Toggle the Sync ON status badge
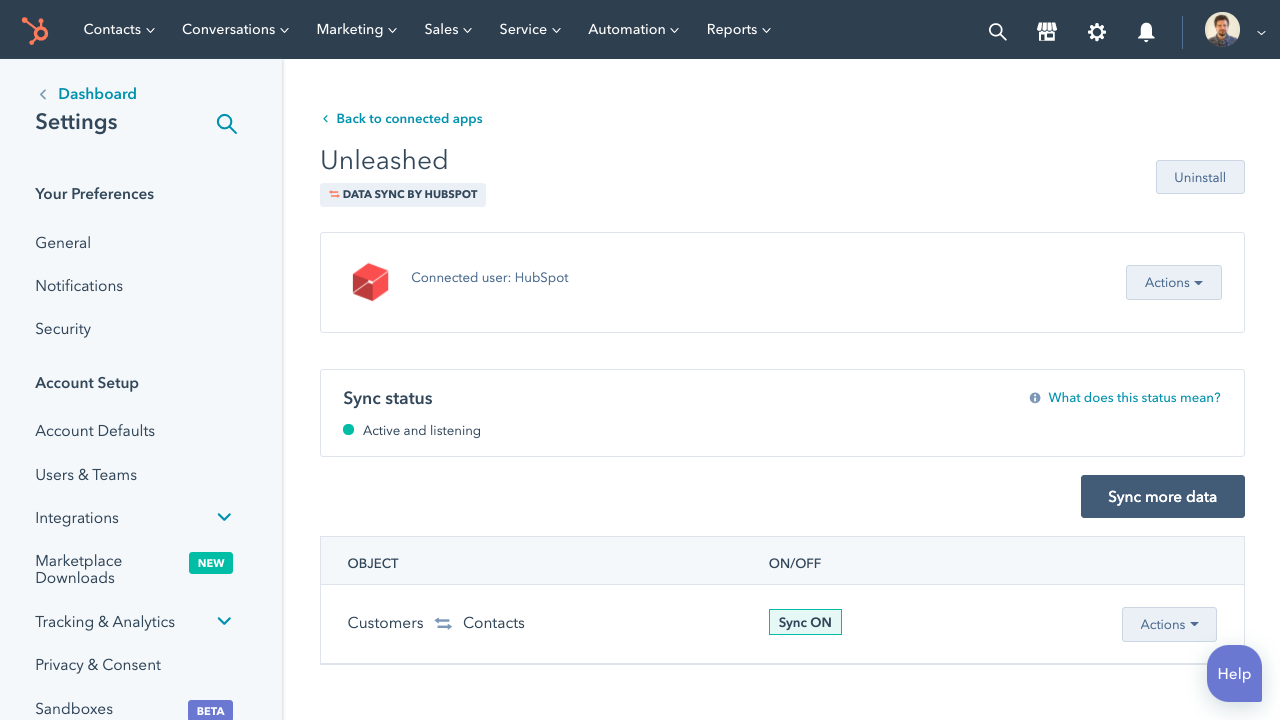The image size is (1280, 720). (805, 622)
